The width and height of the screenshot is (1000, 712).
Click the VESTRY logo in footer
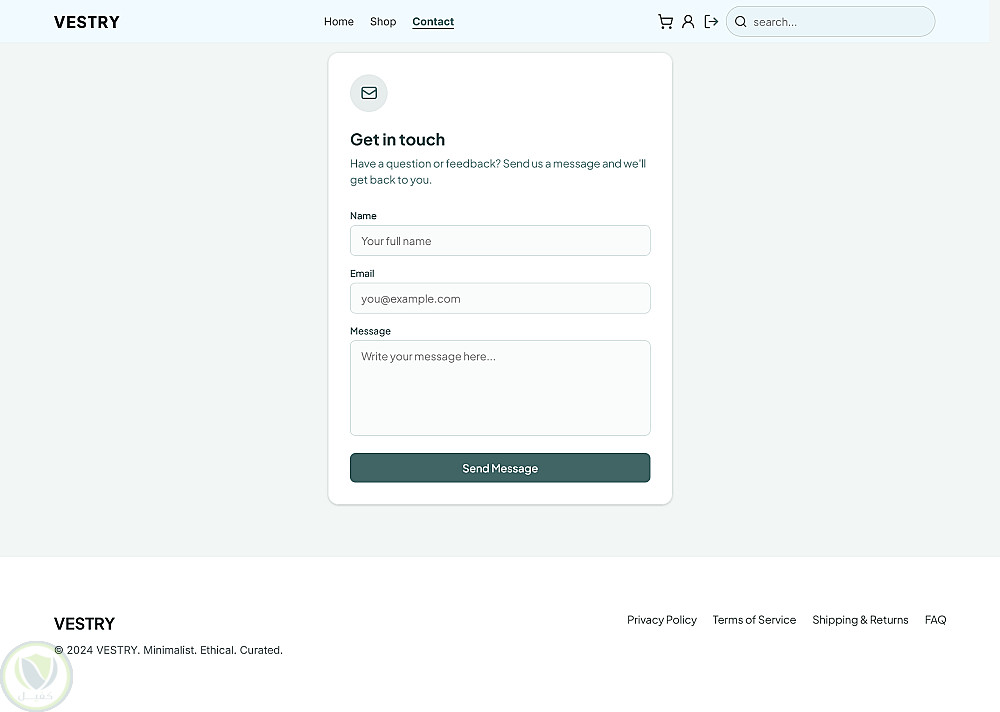pyautogui.click(x=84, y=623)
